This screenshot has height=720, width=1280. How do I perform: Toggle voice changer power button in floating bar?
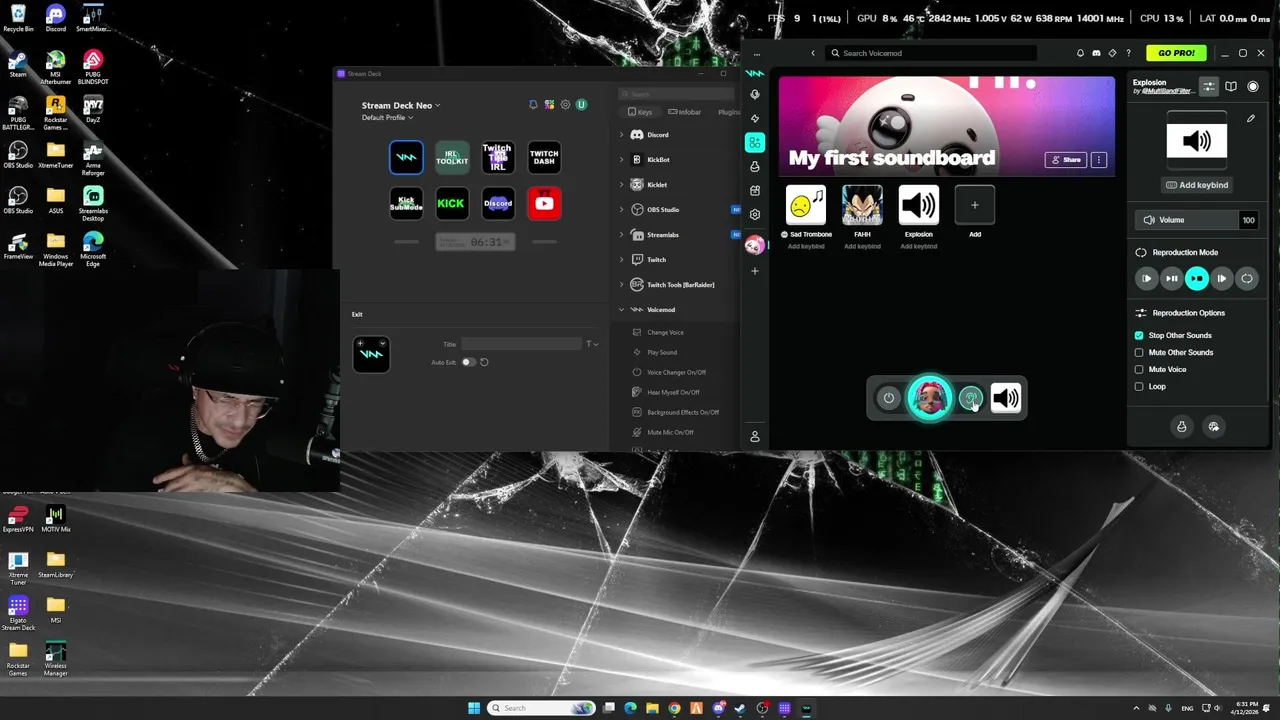pyautogui.click(x=889, y=398)
